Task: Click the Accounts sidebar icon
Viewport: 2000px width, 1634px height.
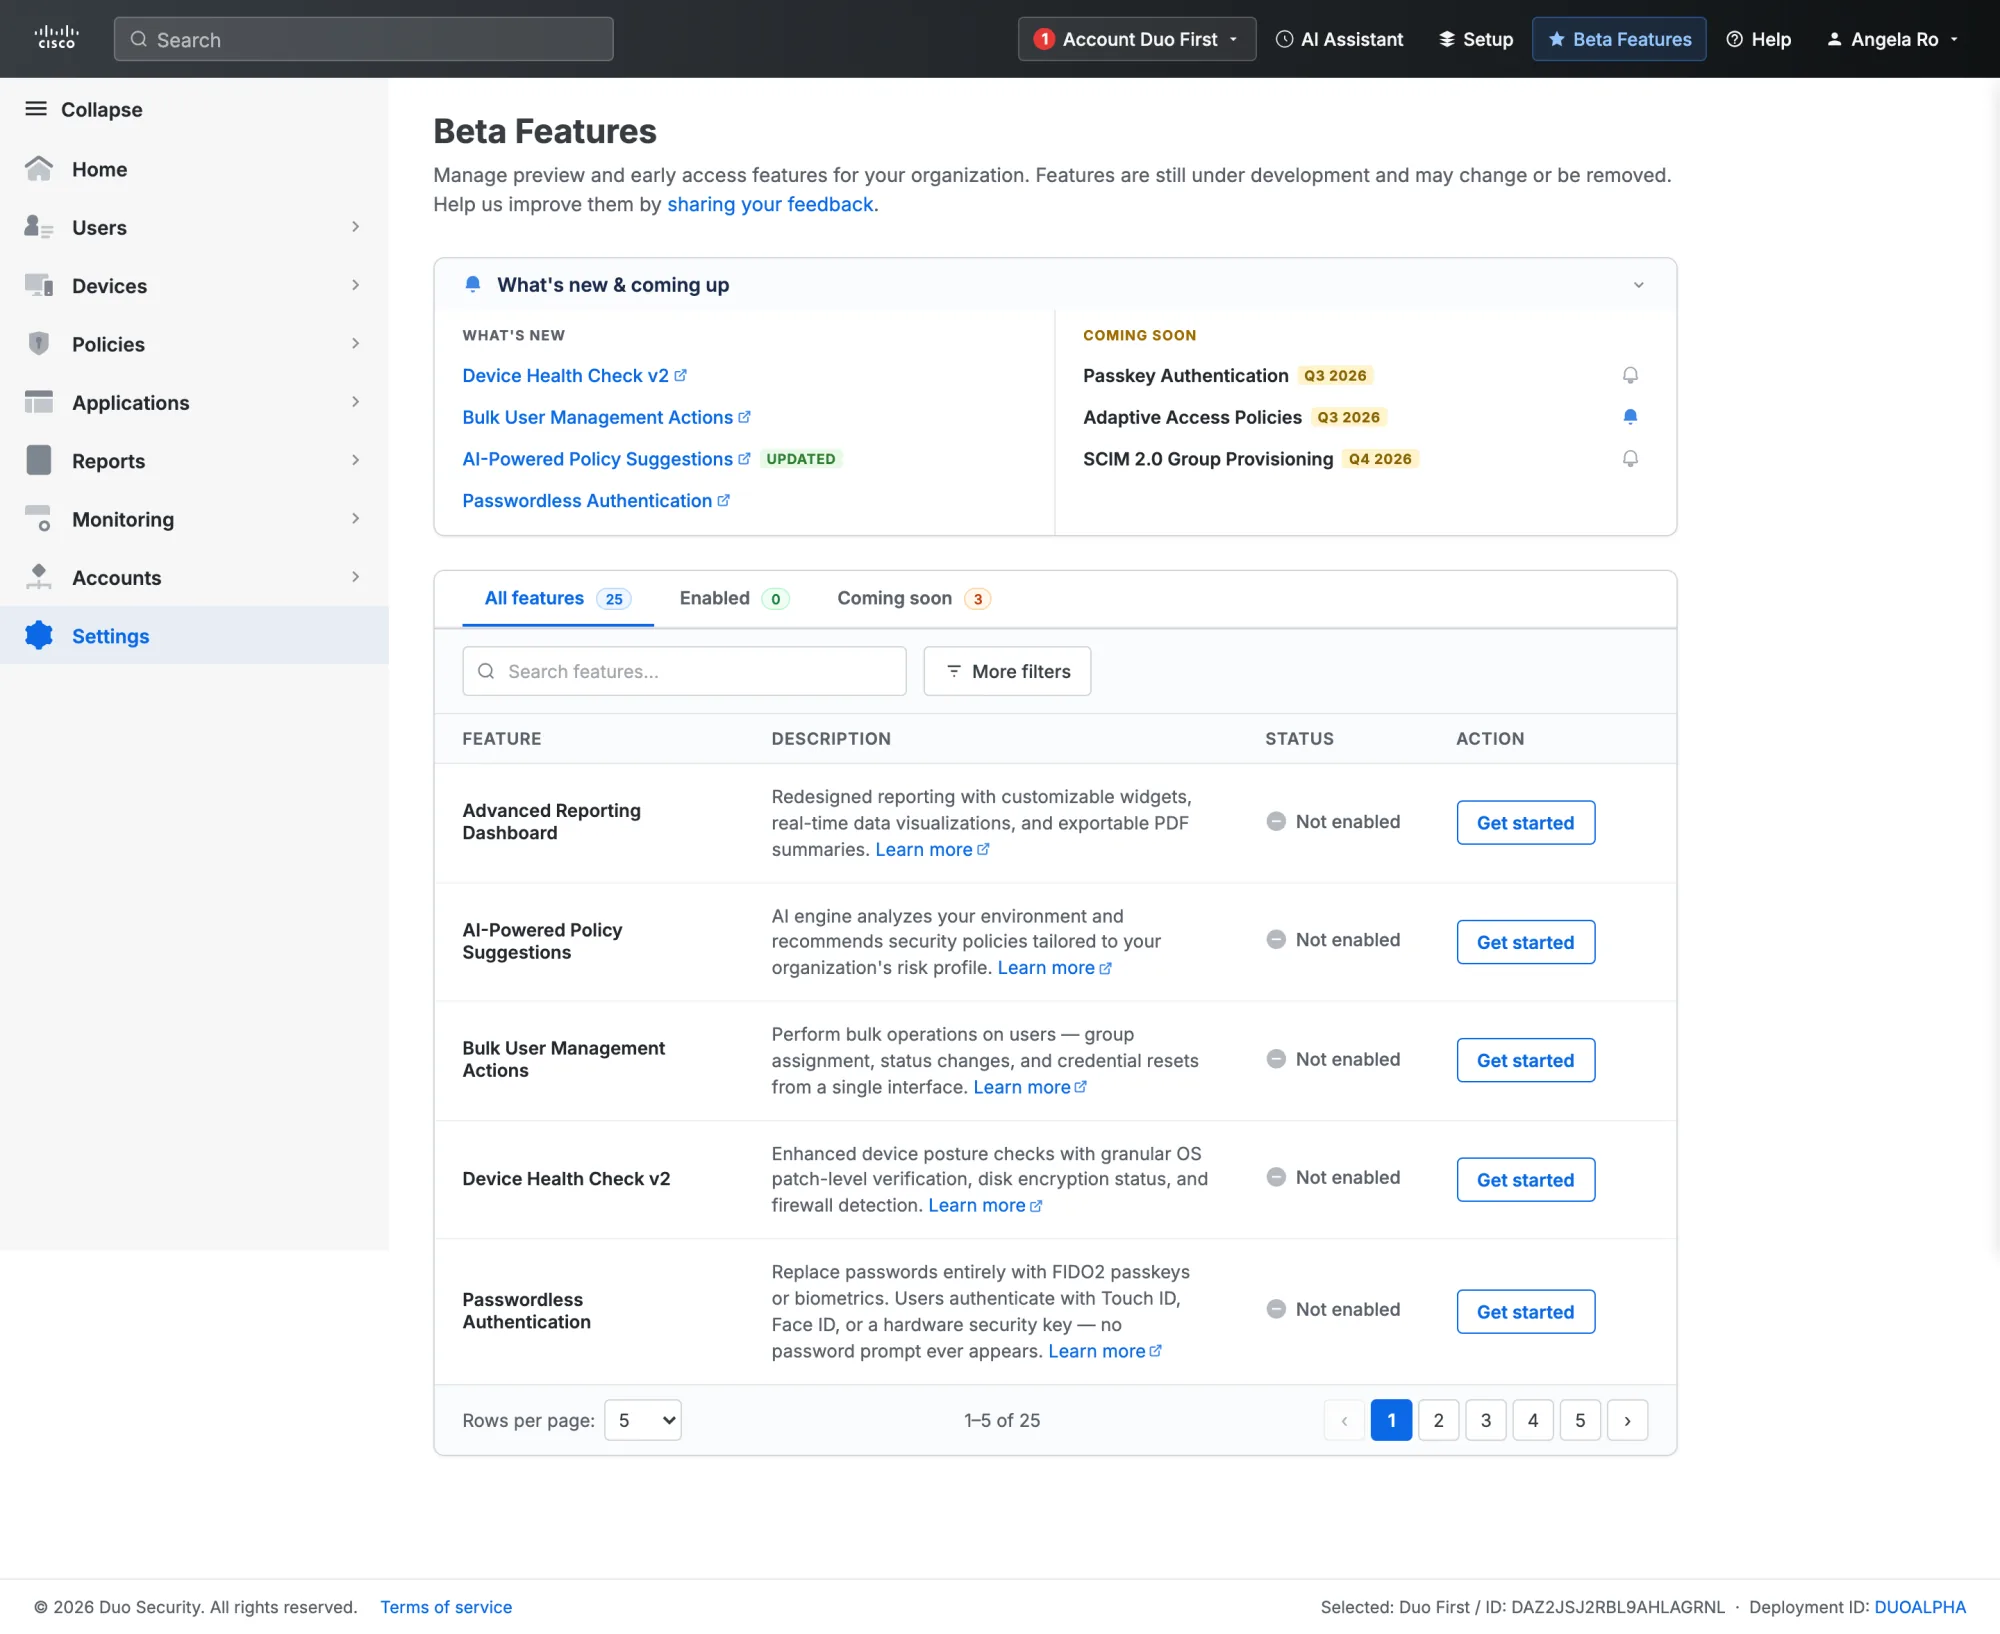Action: tap(39, 577)
